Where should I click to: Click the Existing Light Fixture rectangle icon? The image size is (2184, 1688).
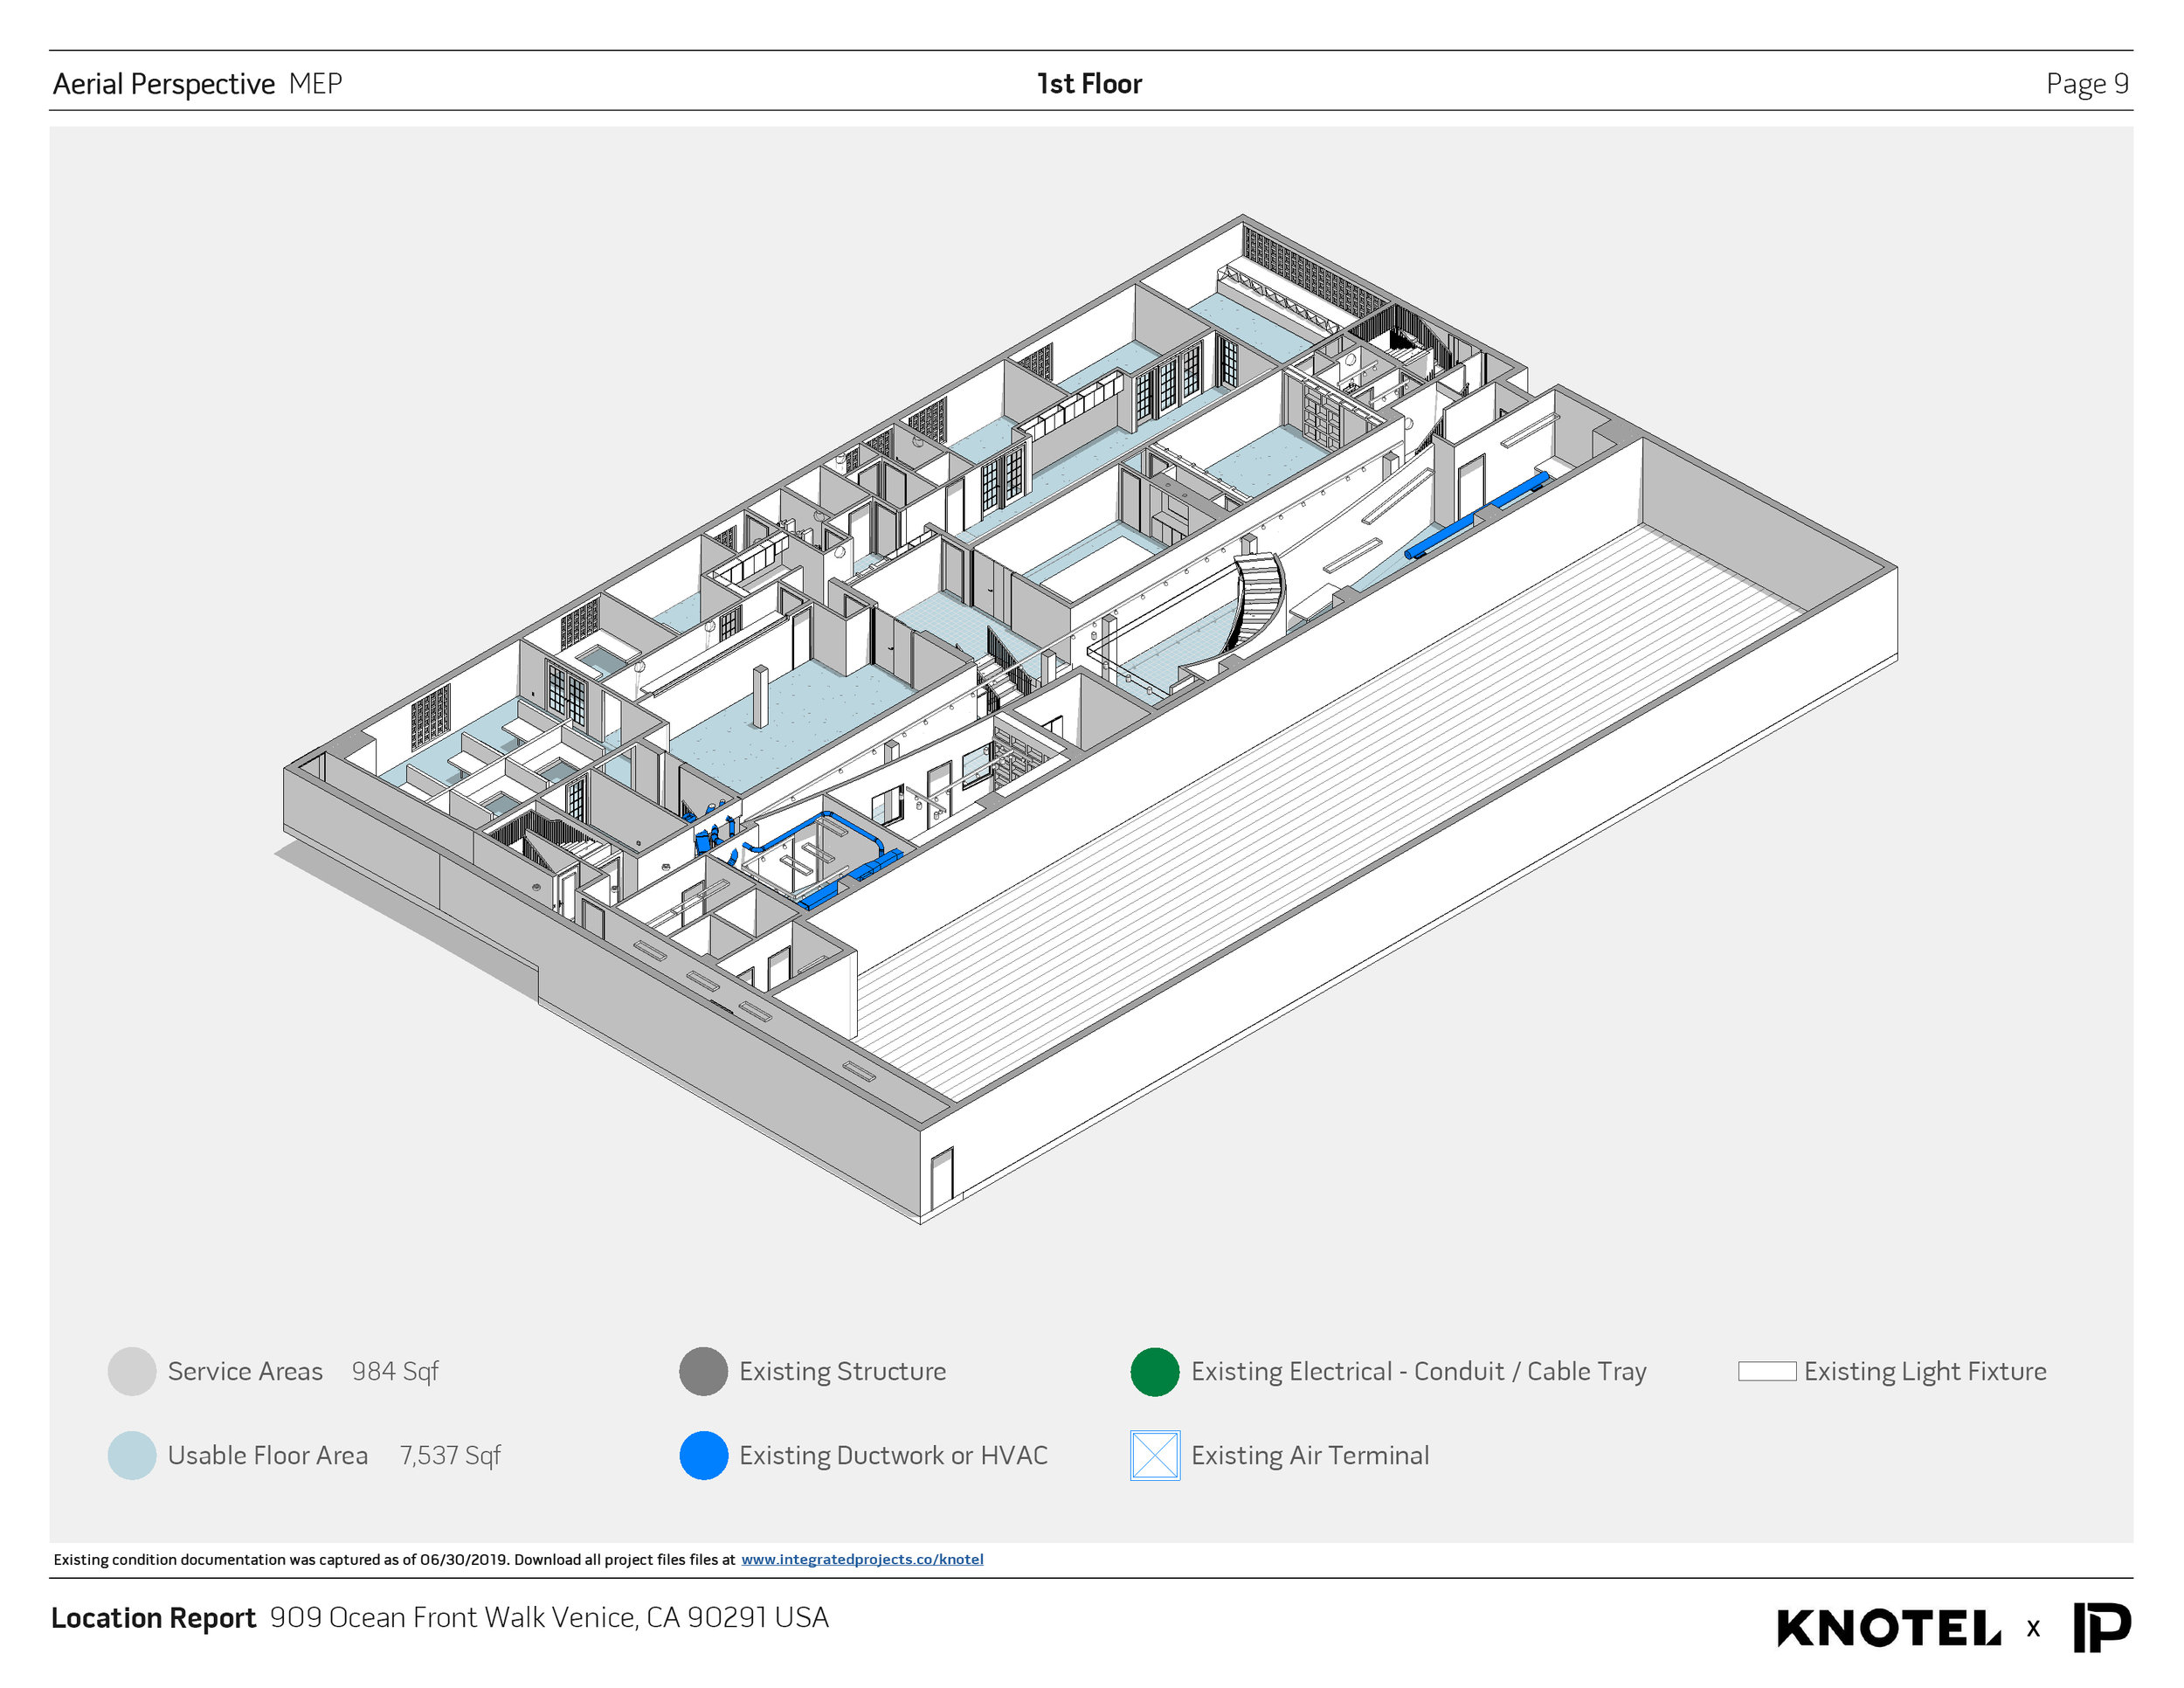[x=1766, y=1371]
